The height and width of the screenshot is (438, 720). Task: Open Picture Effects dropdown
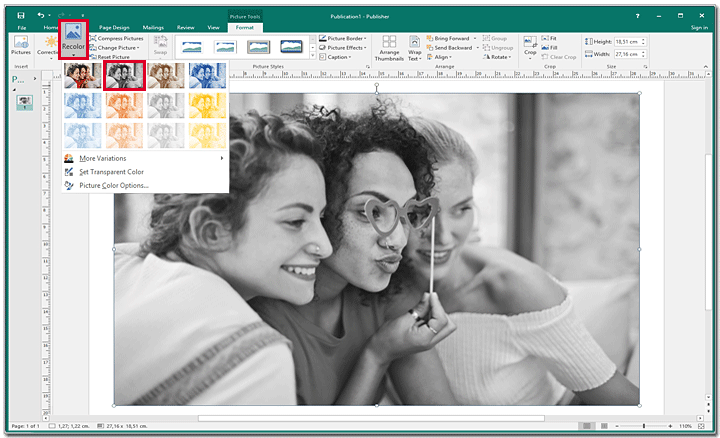[343, 48]
